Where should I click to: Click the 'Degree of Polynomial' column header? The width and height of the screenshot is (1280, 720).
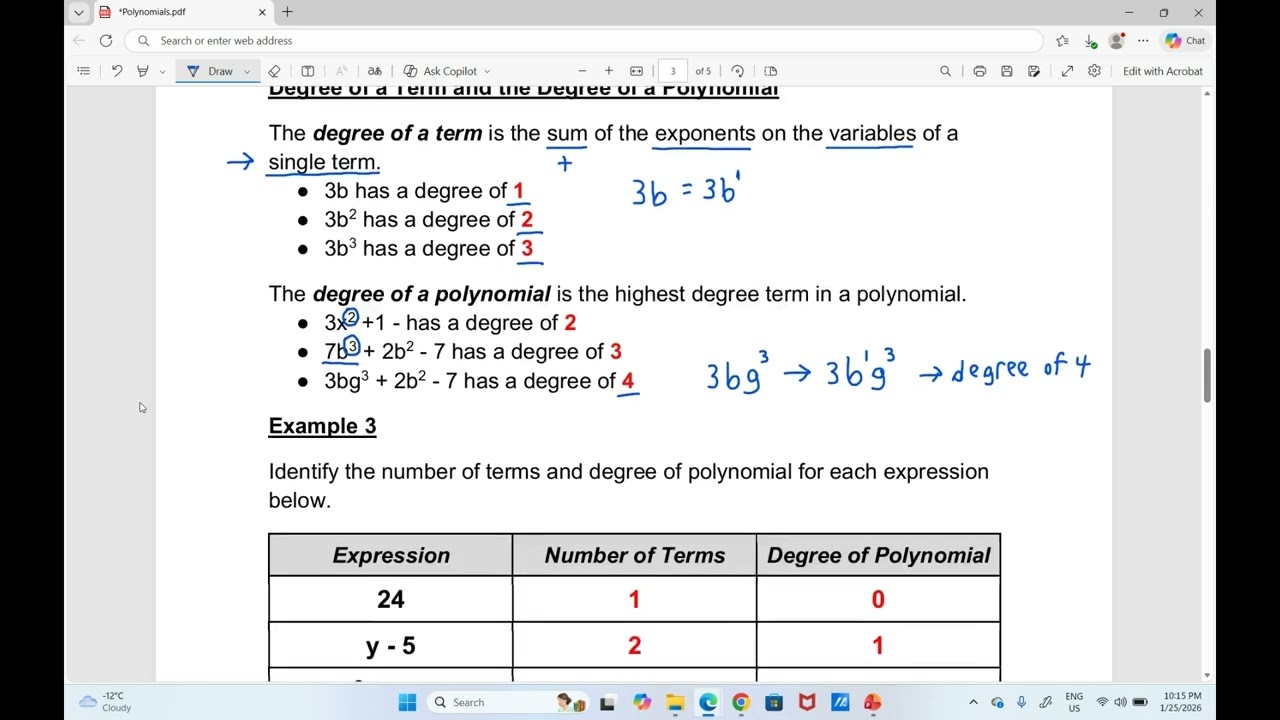click(878, 555)
